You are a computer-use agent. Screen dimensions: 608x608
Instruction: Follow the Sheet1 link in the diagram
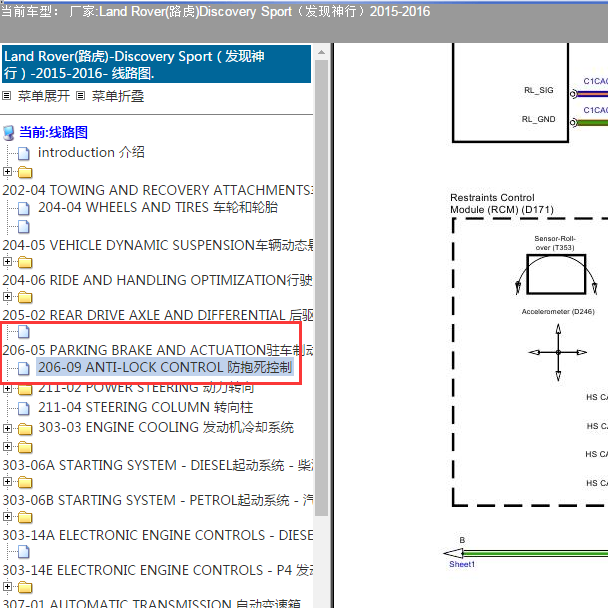click(462, 564)
